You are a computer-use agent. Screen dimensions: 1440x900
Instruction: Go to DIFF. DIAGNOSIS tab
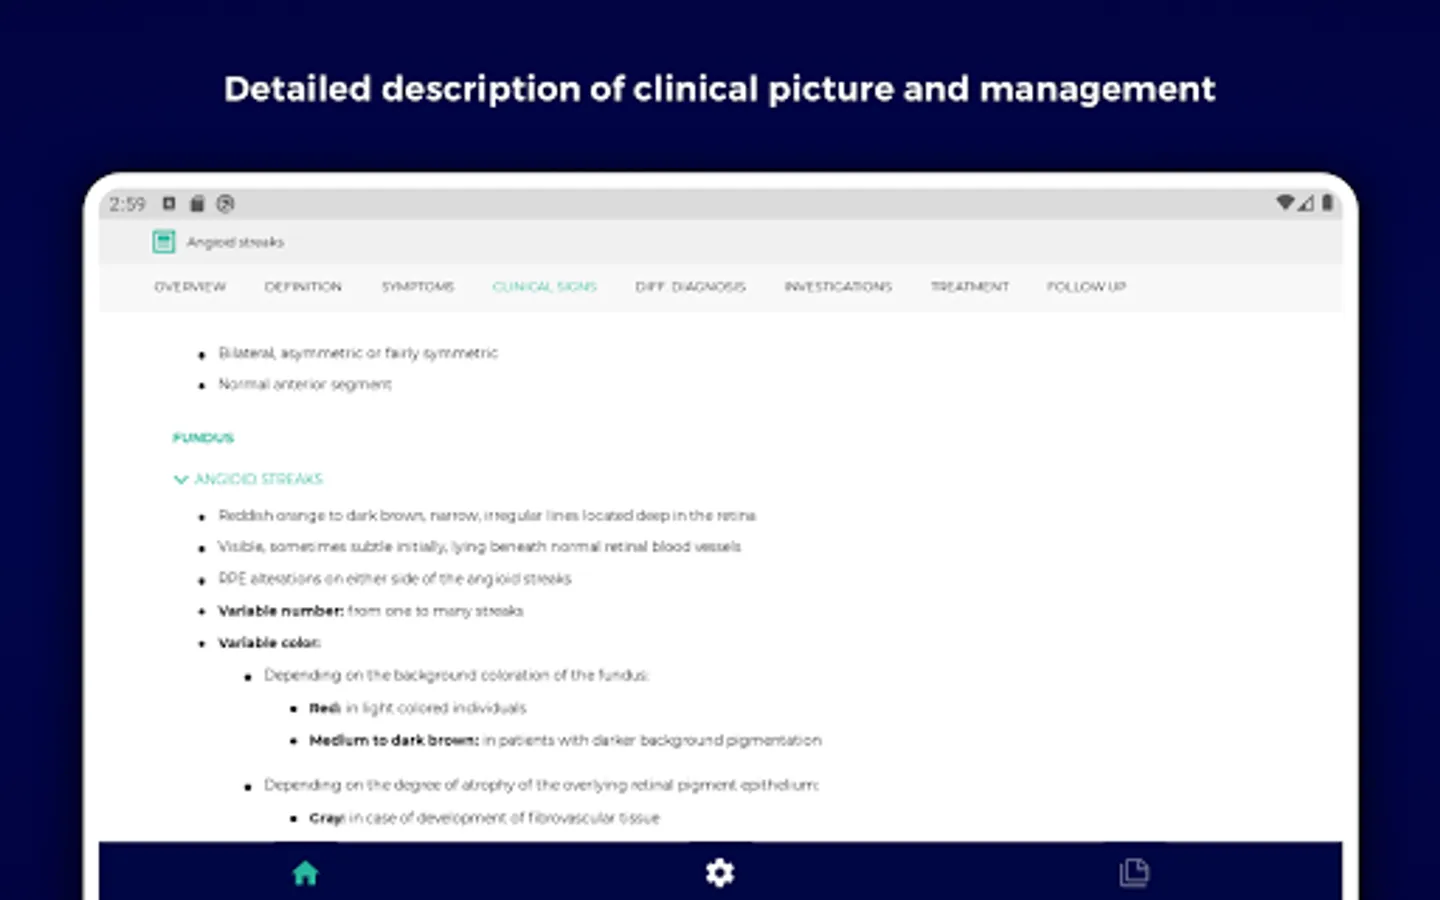pos(691,287)
